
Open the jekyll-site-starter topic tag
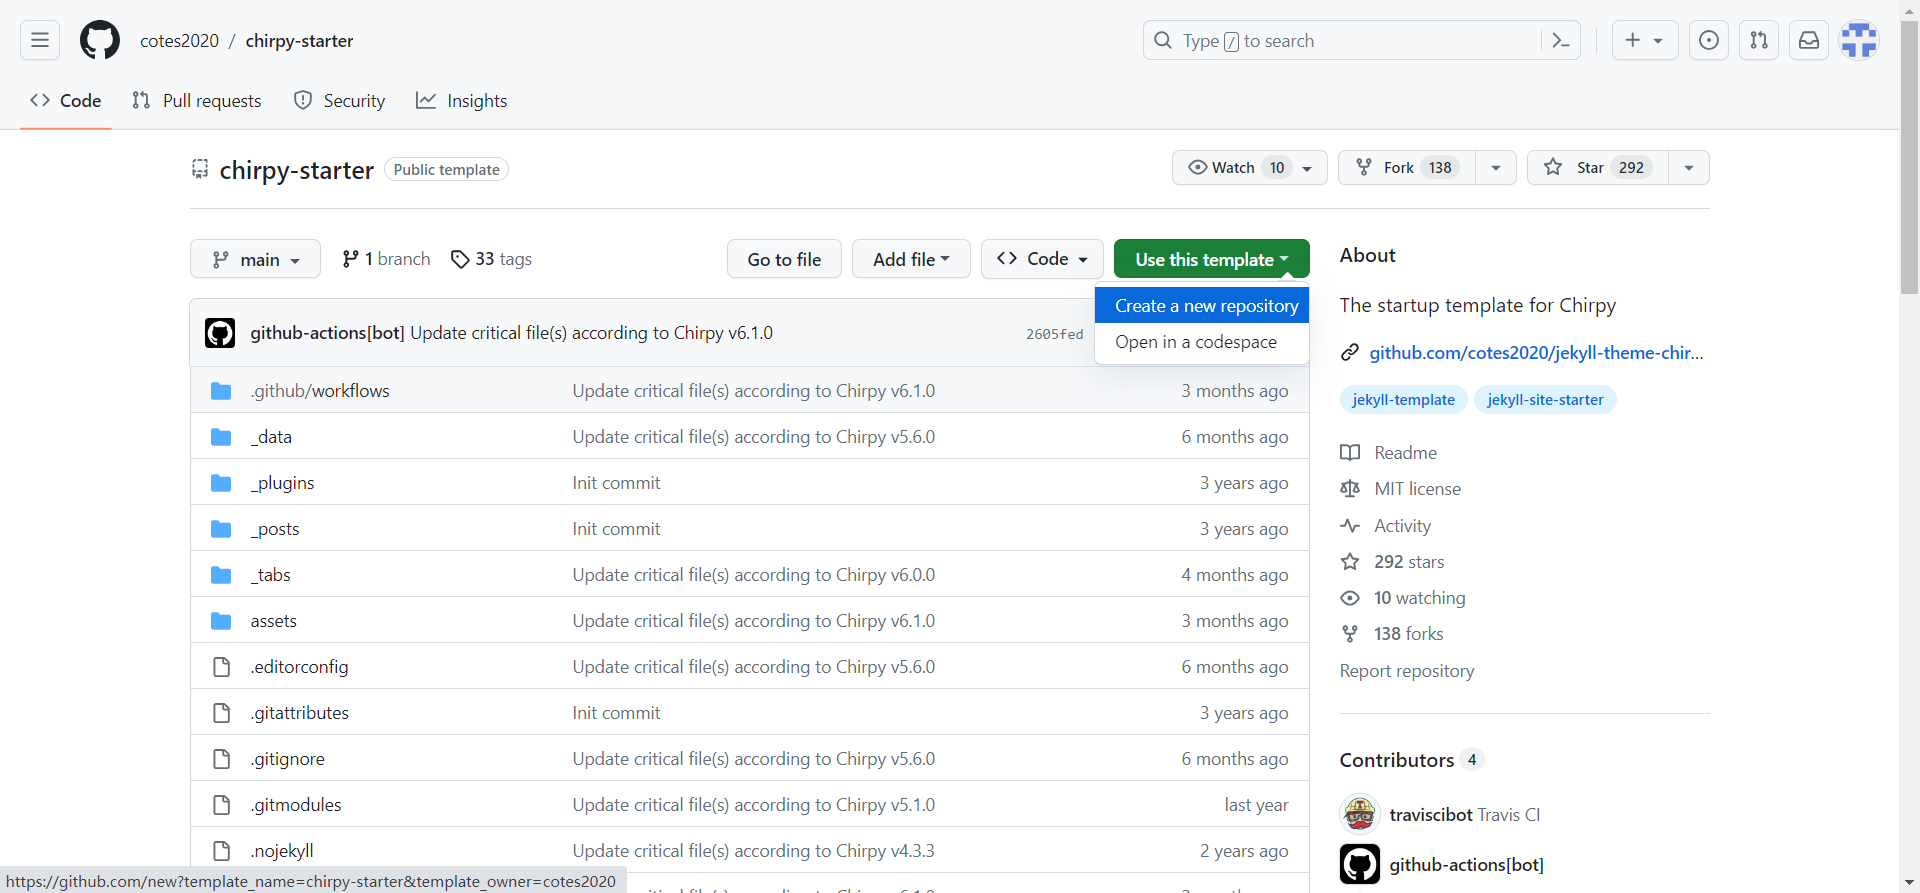[1545, 400]
